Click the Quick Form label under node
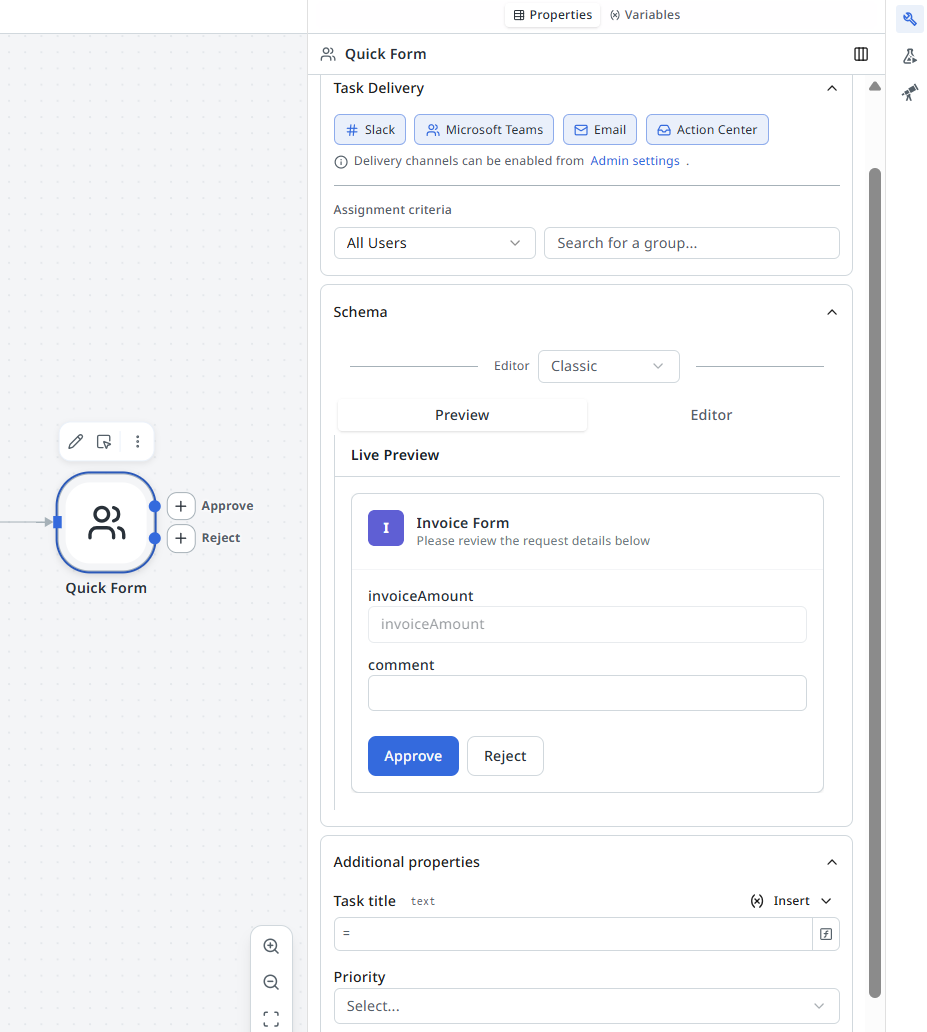The image size is (927, 1032). 106,588
